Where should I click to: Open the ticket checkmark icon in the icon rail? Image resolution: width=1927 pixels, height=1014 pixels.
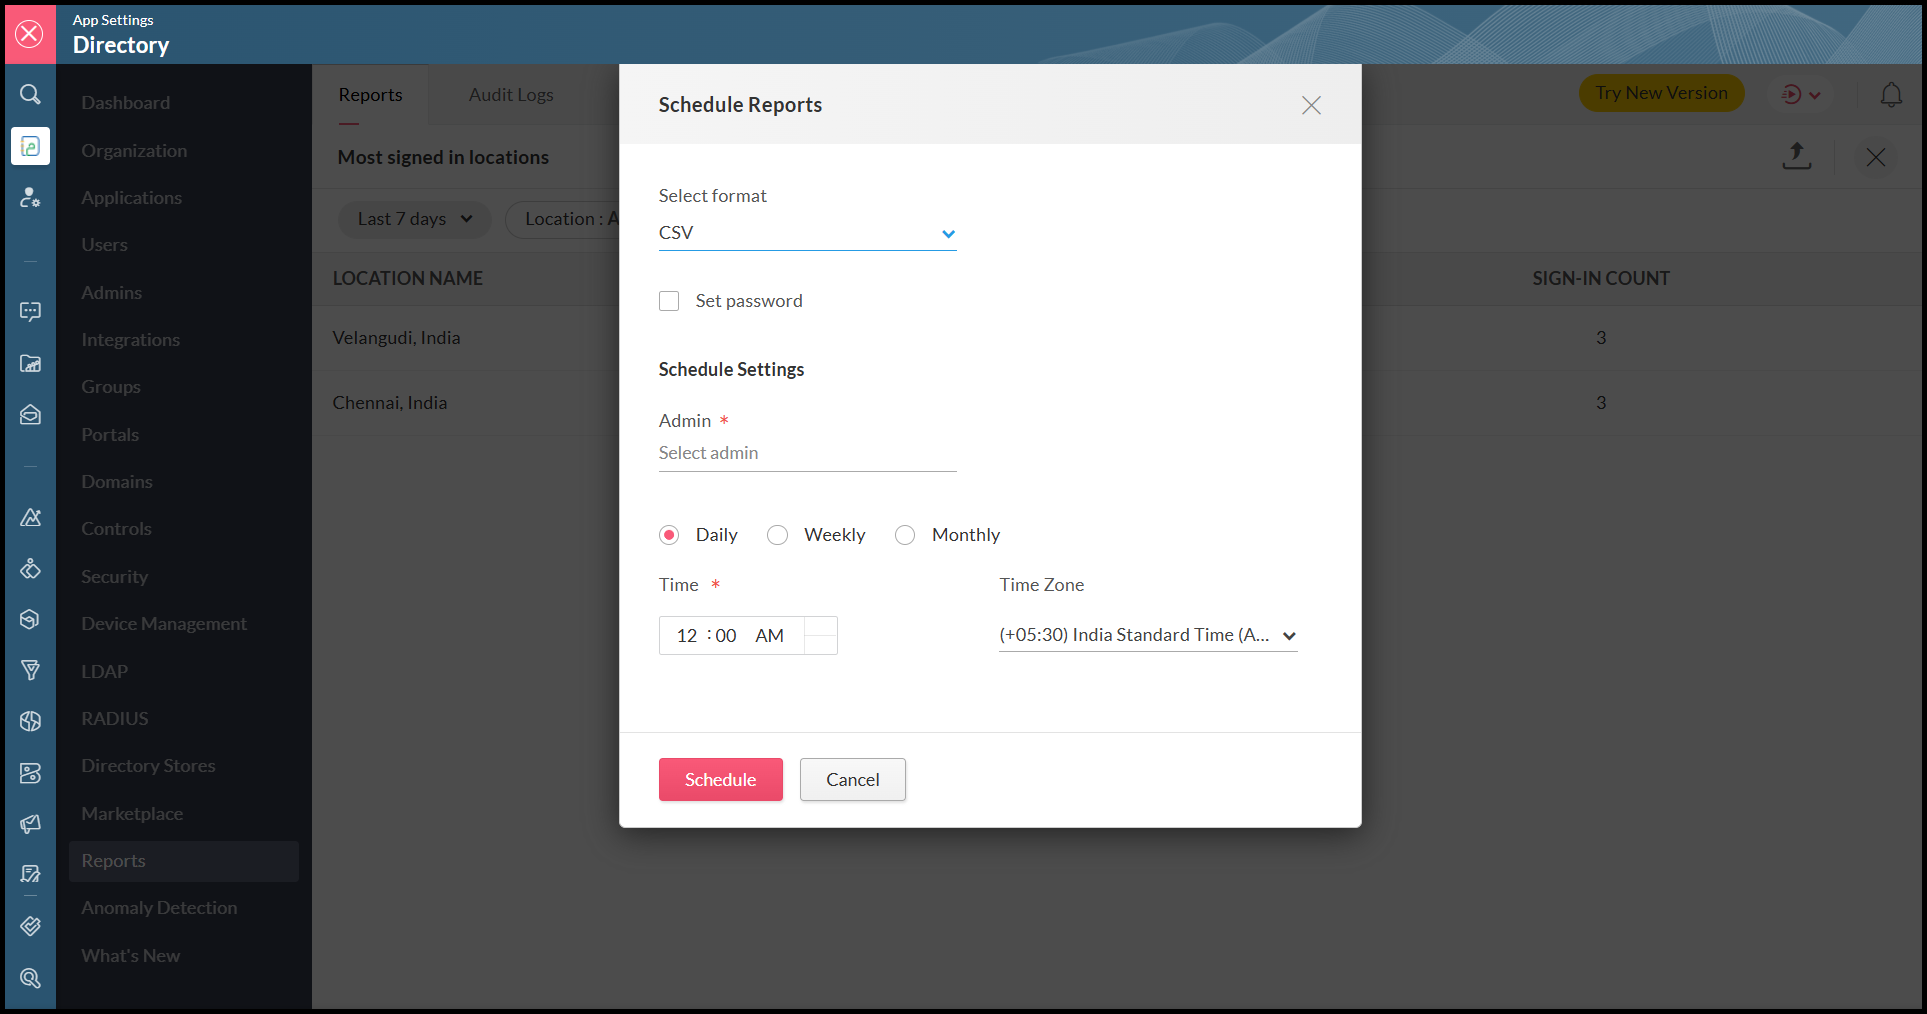pyautogui.click(x=31, y=926)
